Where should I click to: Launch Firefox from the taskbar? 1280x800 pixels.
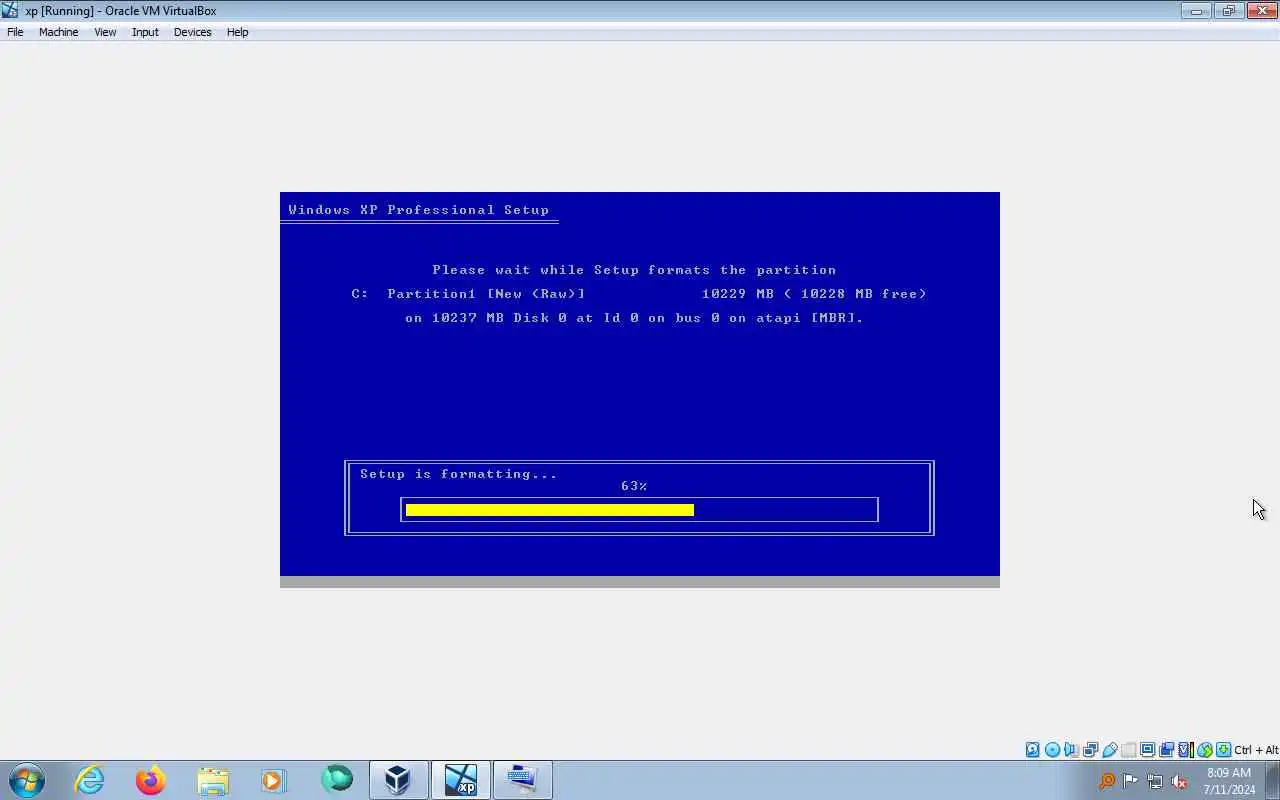pyautogui.click(x=151, y=780)
